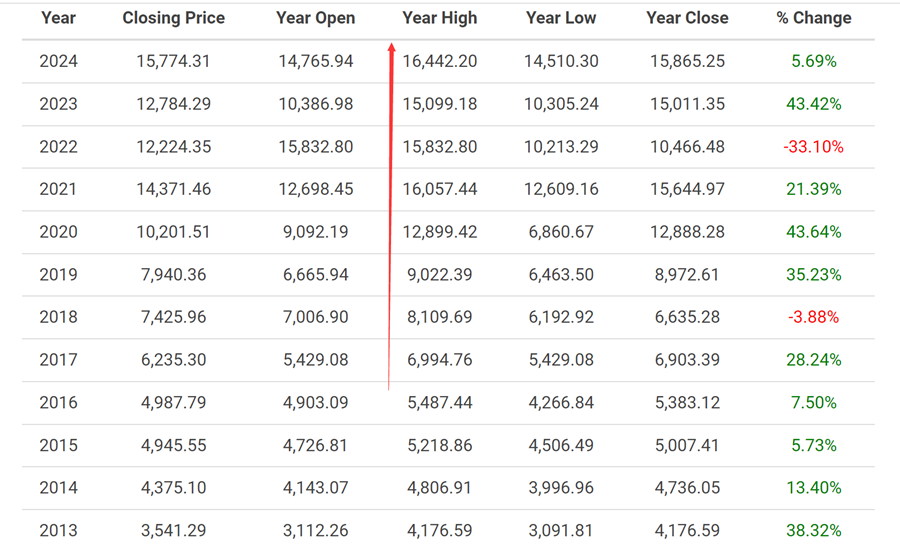Click the Year Open column header
Viewport: 900px width, 547px height.
click(x=315, y=18)
